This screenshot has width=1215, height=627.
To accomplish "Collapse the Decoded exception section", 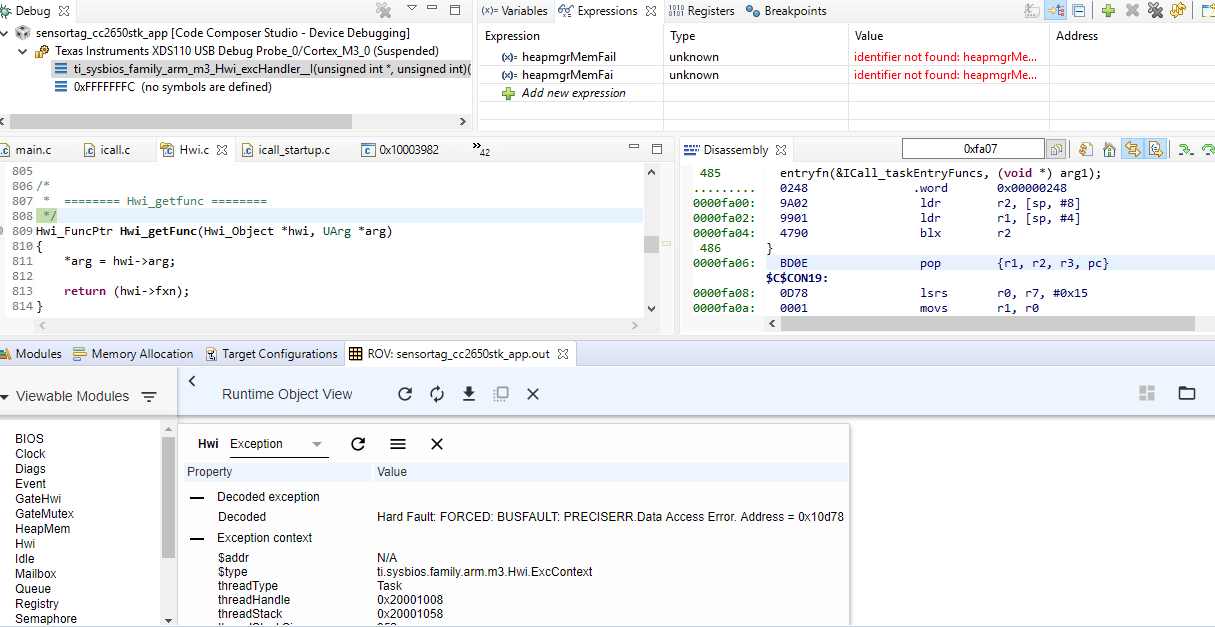I will point(196,497).
